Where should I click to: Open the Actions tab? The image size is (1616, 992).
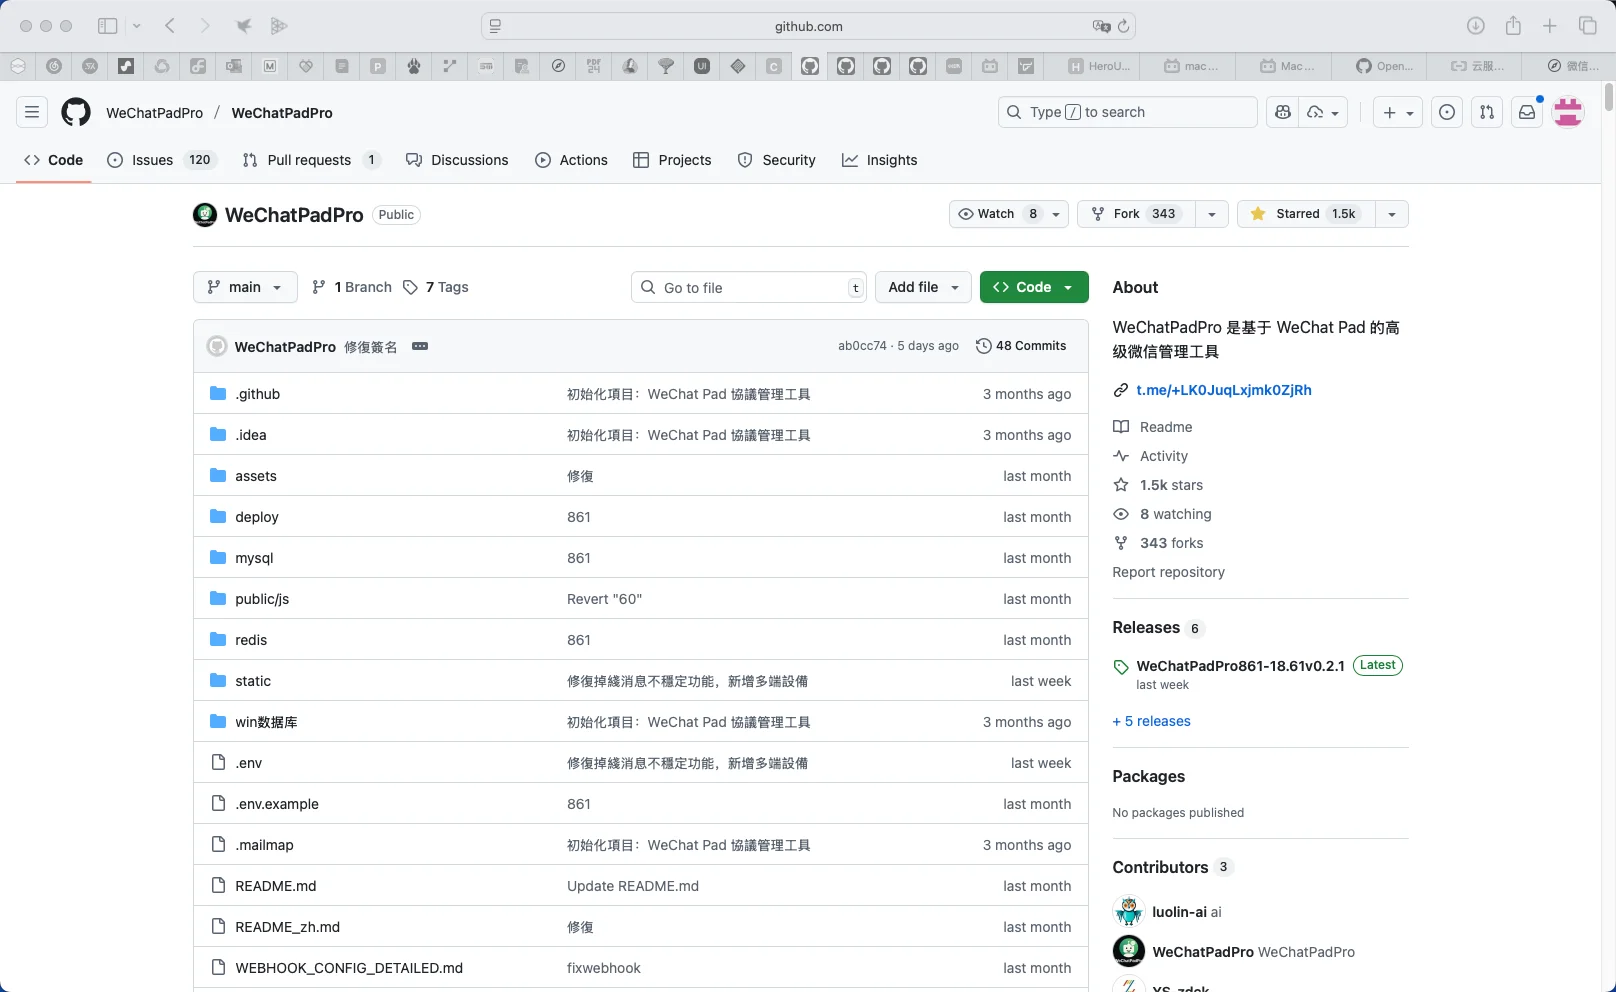(571, 160)
